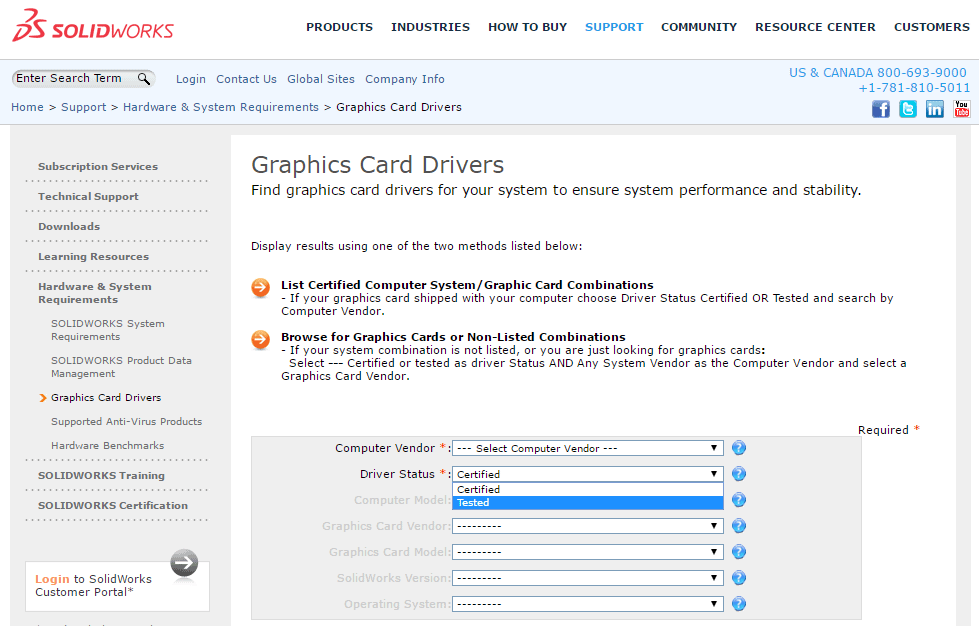Open Hardware Benchmarks in the sidebar
This screenshot has width=979, height=626.
pyautogui.click(x=107, y=446)
